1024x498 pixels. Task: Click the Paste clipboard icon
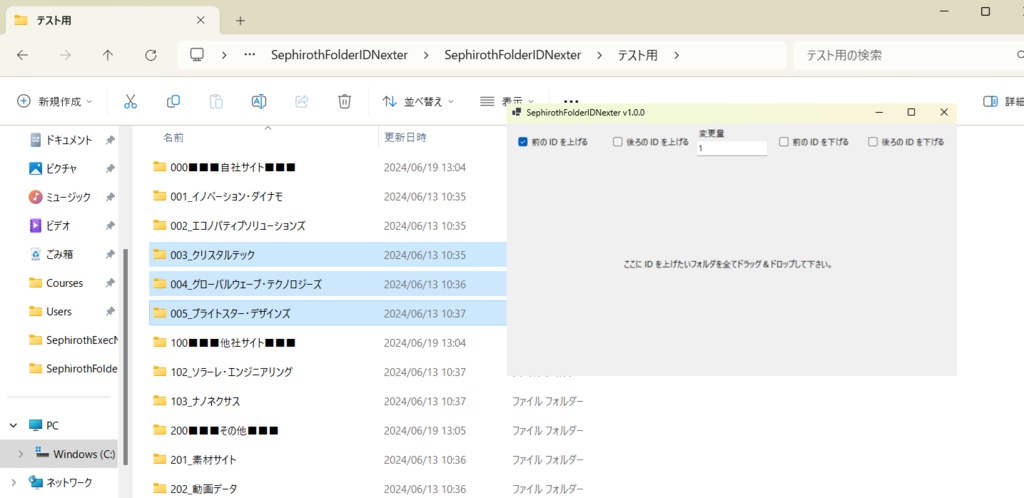click(216, 101)
